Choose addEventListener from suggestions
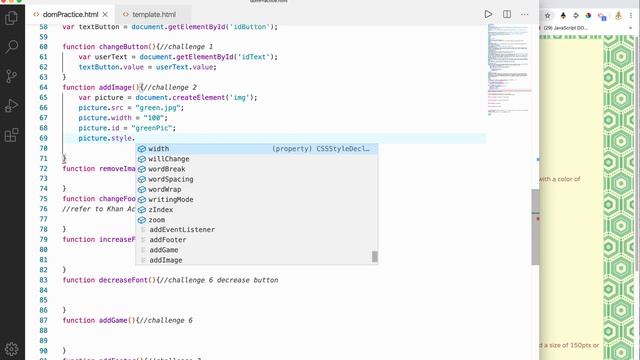Viewport: 640px width, 360px height. [x=257, y=230]
